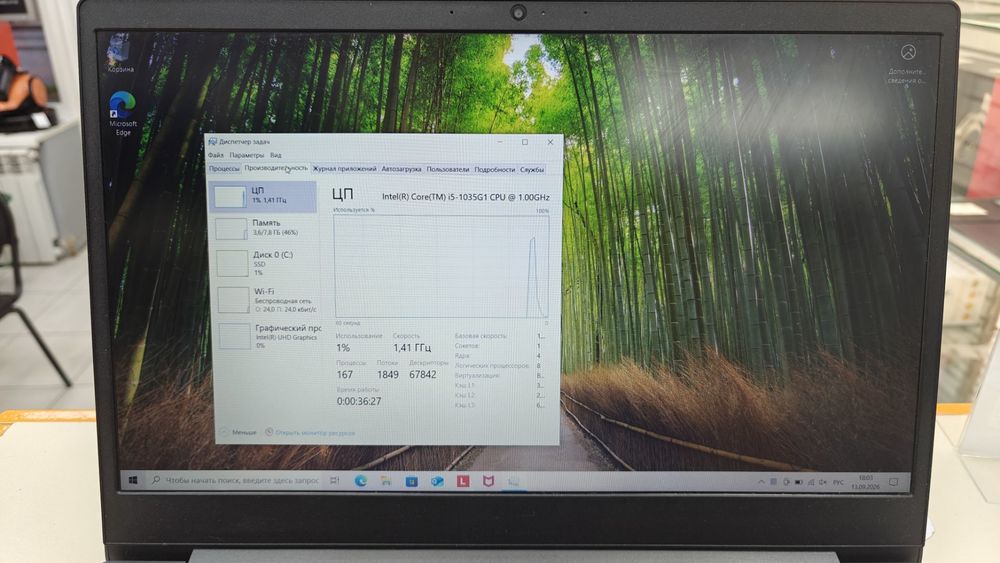Switch the РУС input language indicator
The image size is (1000, 563).
(x=838, y=482)
